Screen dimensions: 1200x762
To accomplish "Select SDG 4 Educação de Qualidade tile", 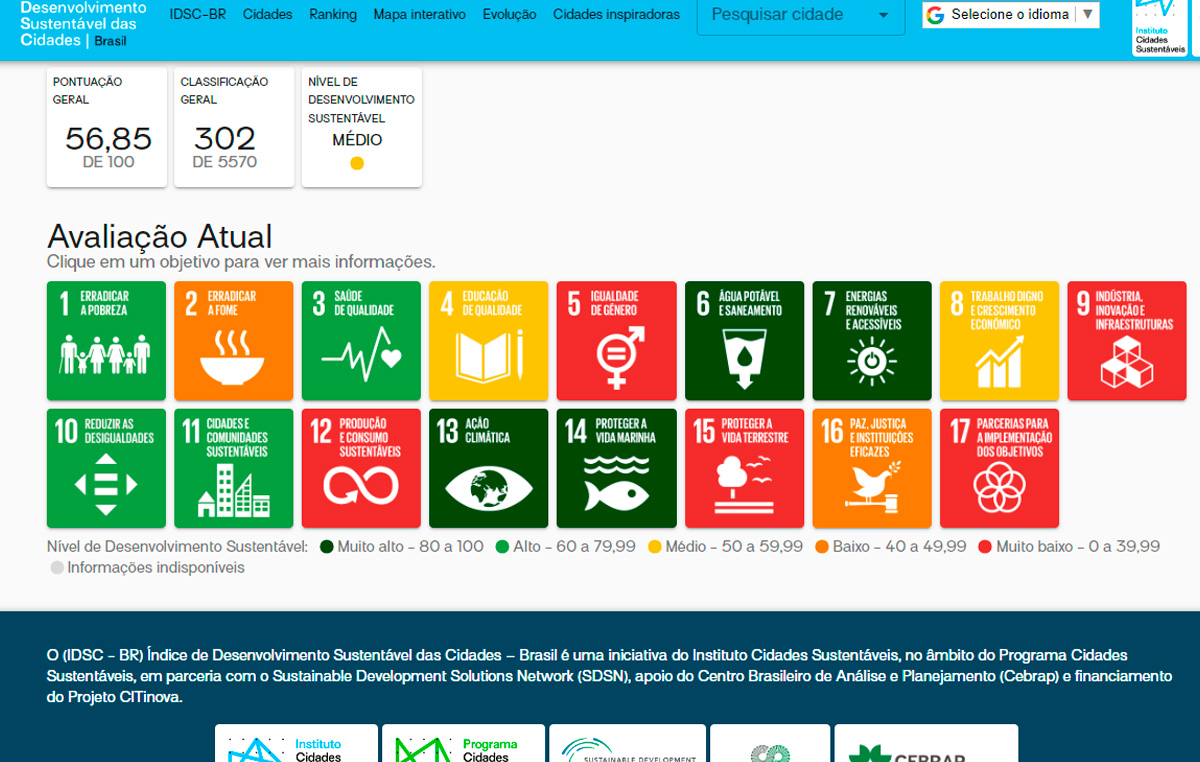I will coord(489,340).
